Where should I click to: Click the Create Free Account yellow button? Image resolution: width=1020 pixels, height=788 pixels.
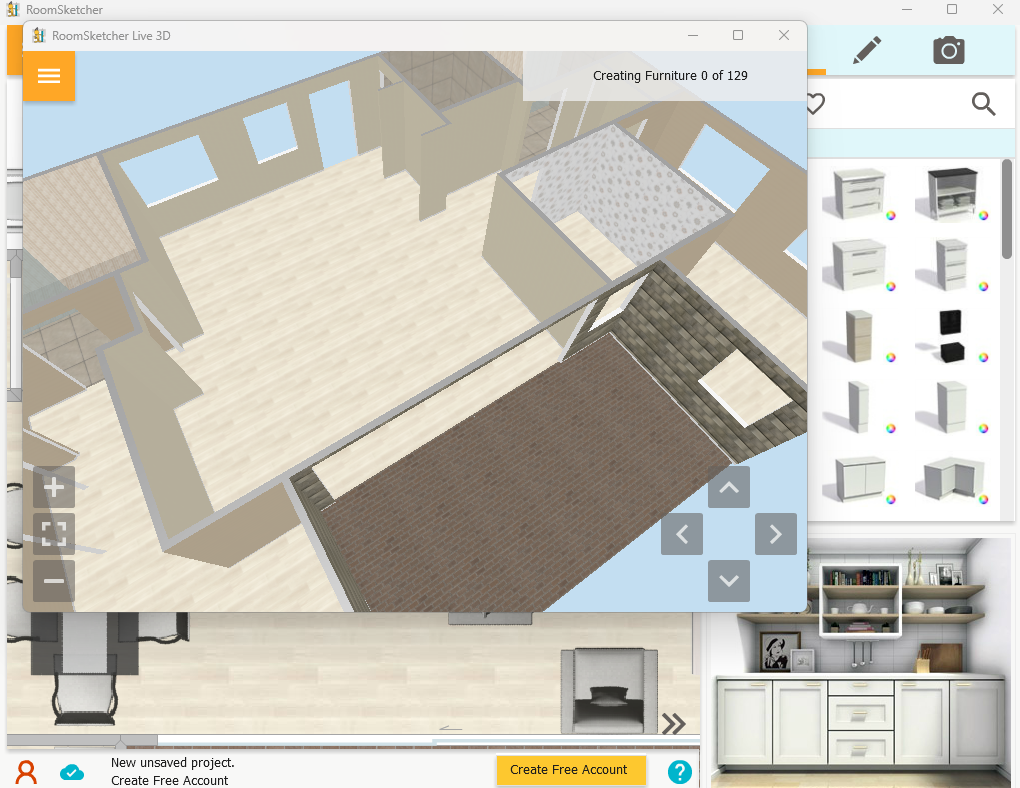click(x=570, y=770)
